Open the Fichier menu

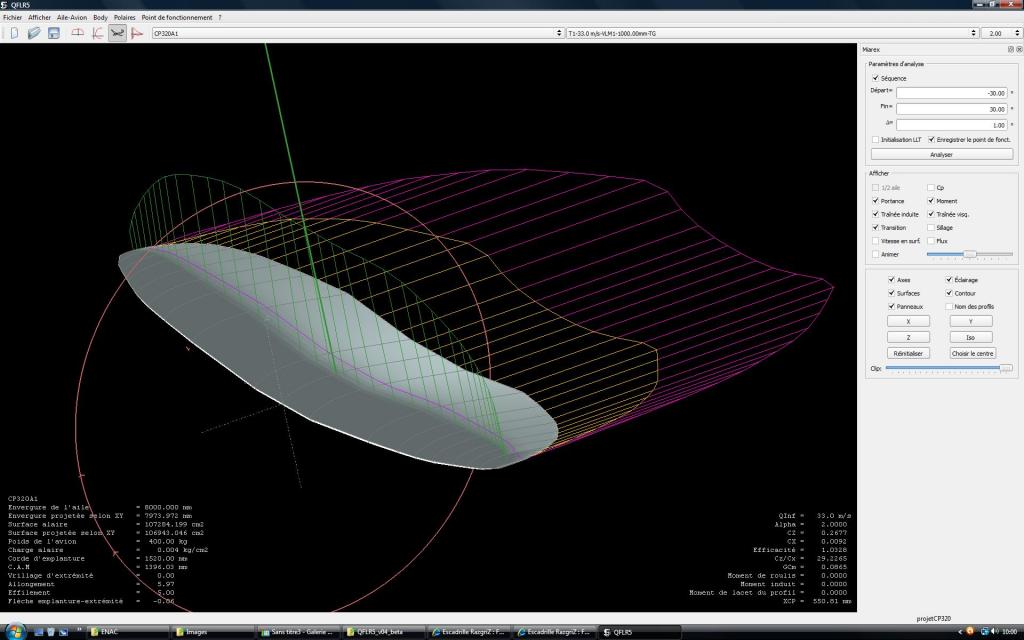(12, 18)
